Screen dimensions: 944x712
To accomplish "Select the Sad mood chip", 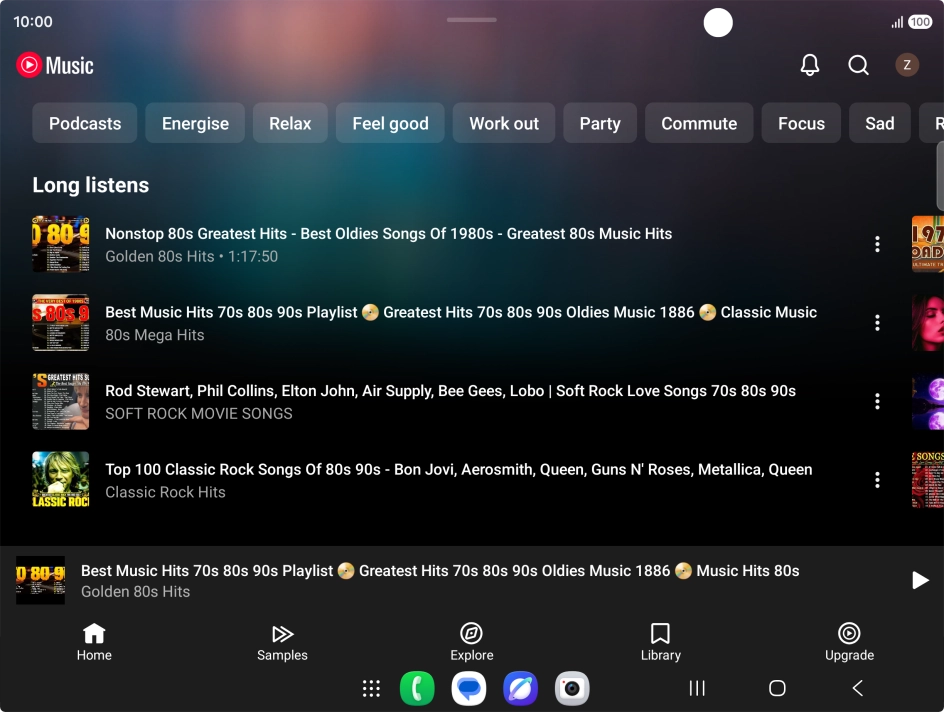I will (880, 123).
